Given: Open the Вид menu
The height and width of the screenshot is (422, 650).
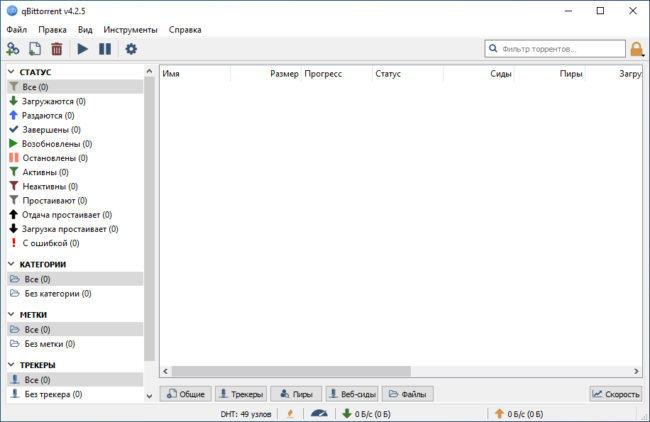Looking at the screenshot, I should [x=85, y=30].
